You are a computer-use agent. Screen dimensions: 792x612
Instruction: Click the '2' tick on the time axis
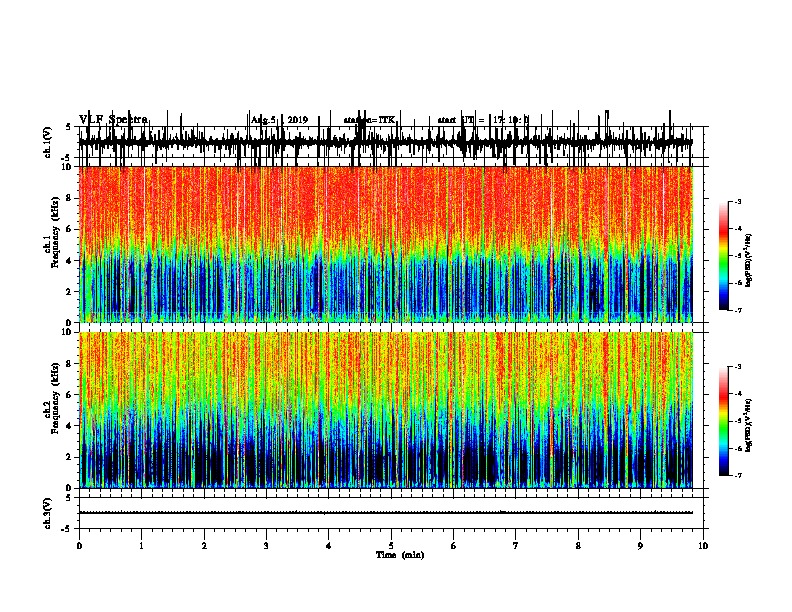204,546
